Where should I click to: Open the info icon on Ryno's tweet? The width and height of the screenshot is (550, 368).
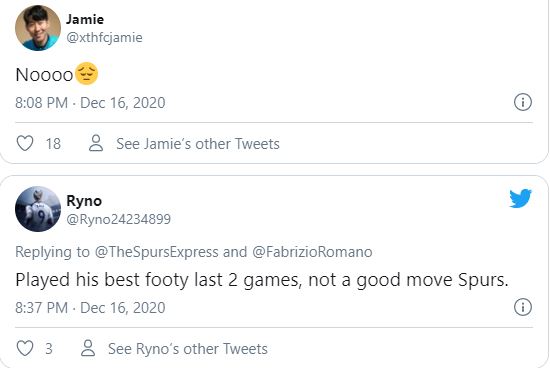point(523,307)
